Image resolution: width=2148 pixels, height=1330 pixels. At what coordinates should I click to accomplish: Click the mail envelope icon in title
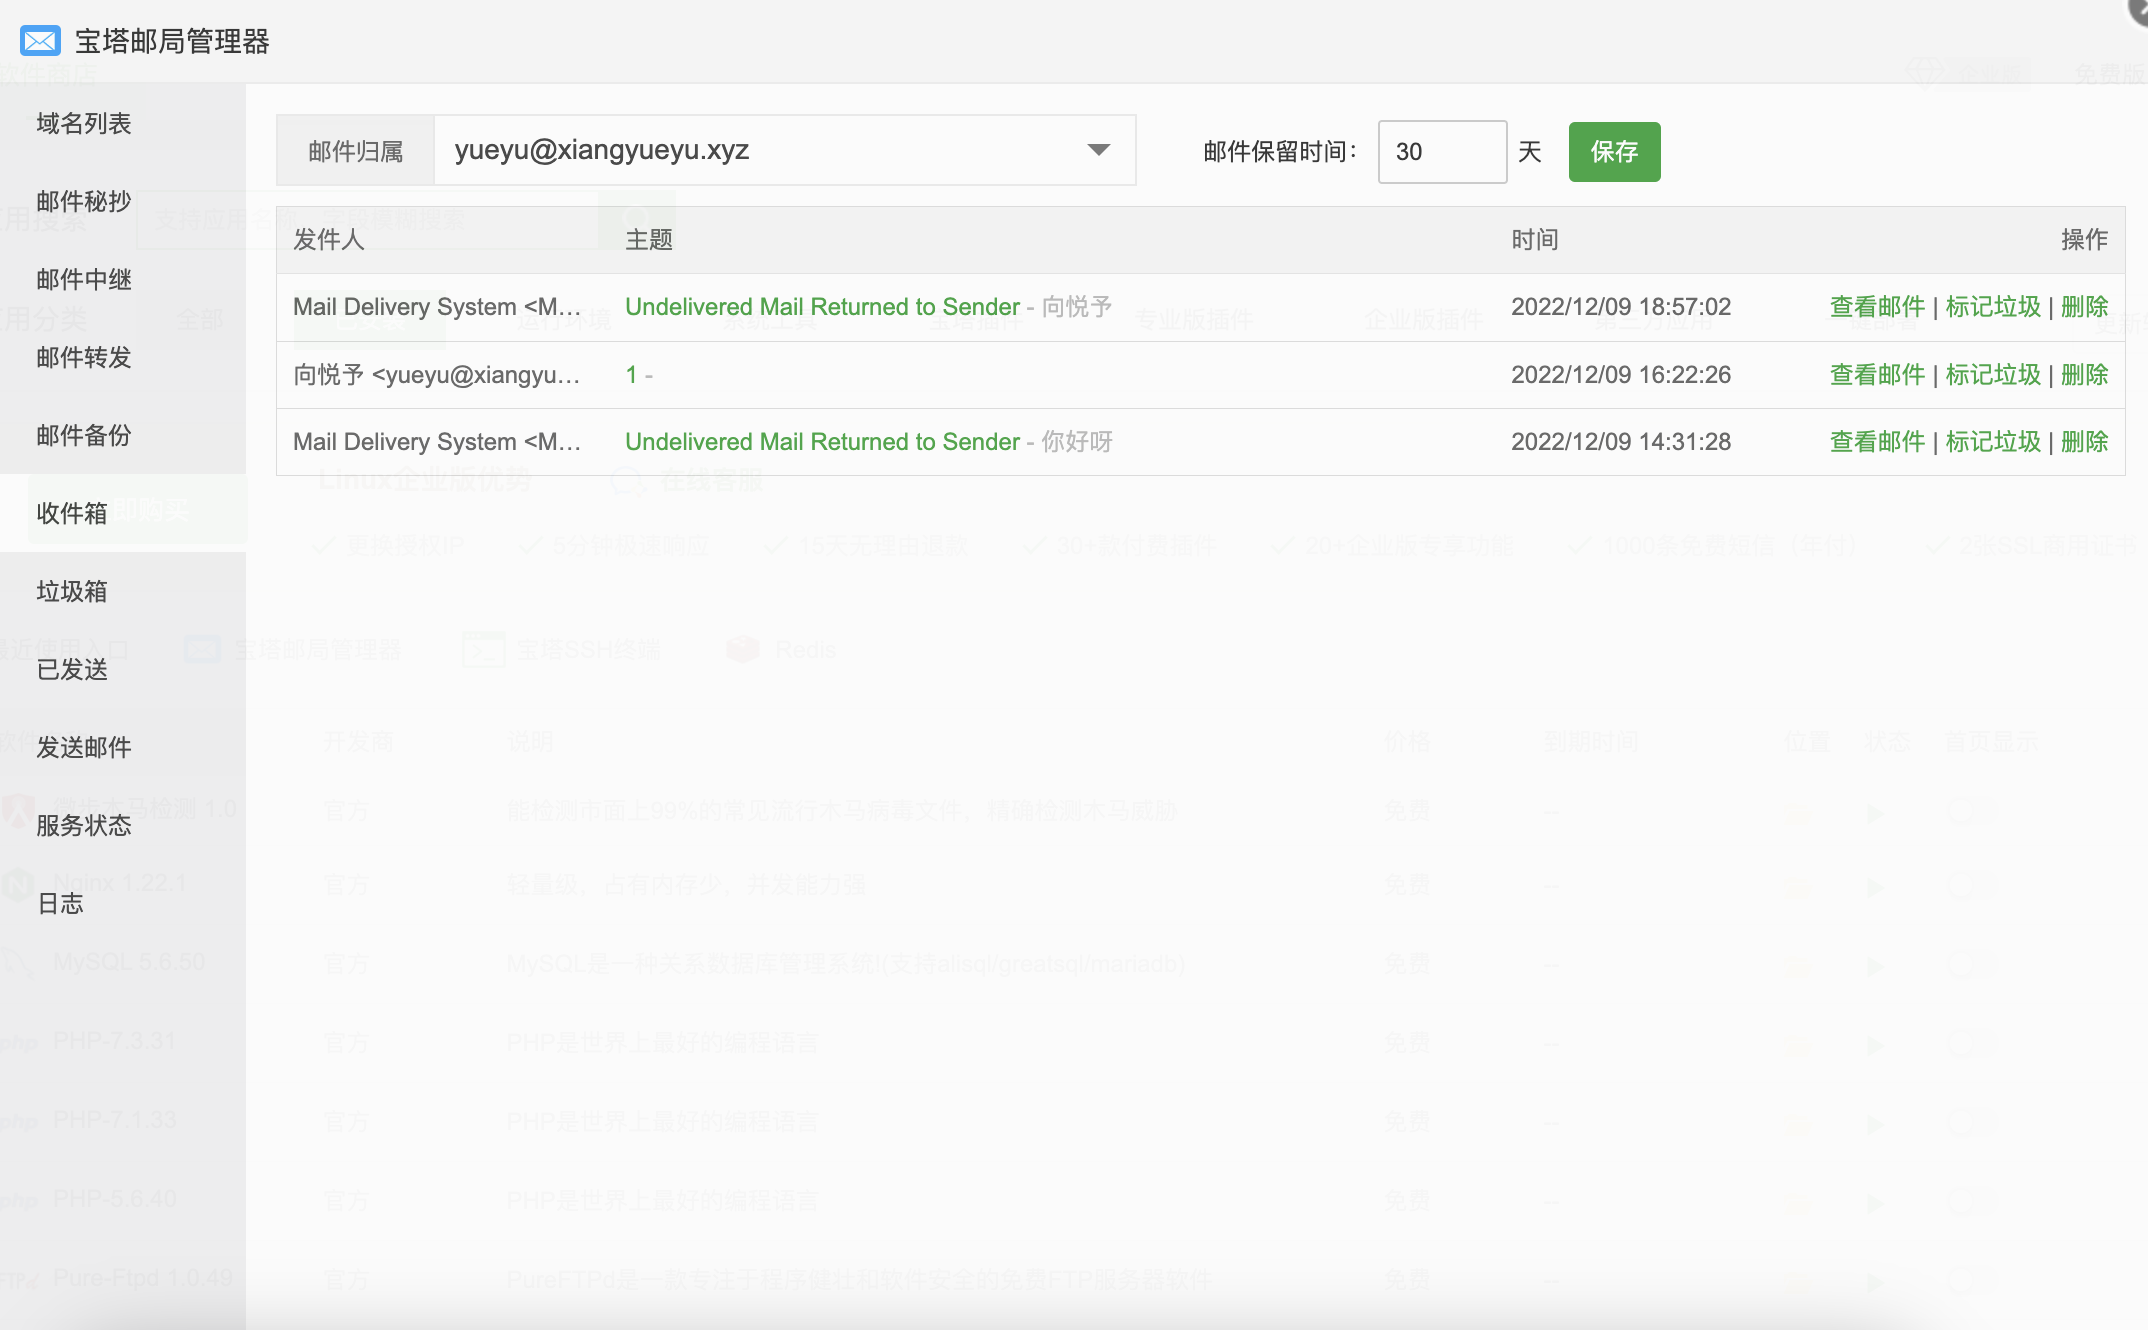(40, 41)
